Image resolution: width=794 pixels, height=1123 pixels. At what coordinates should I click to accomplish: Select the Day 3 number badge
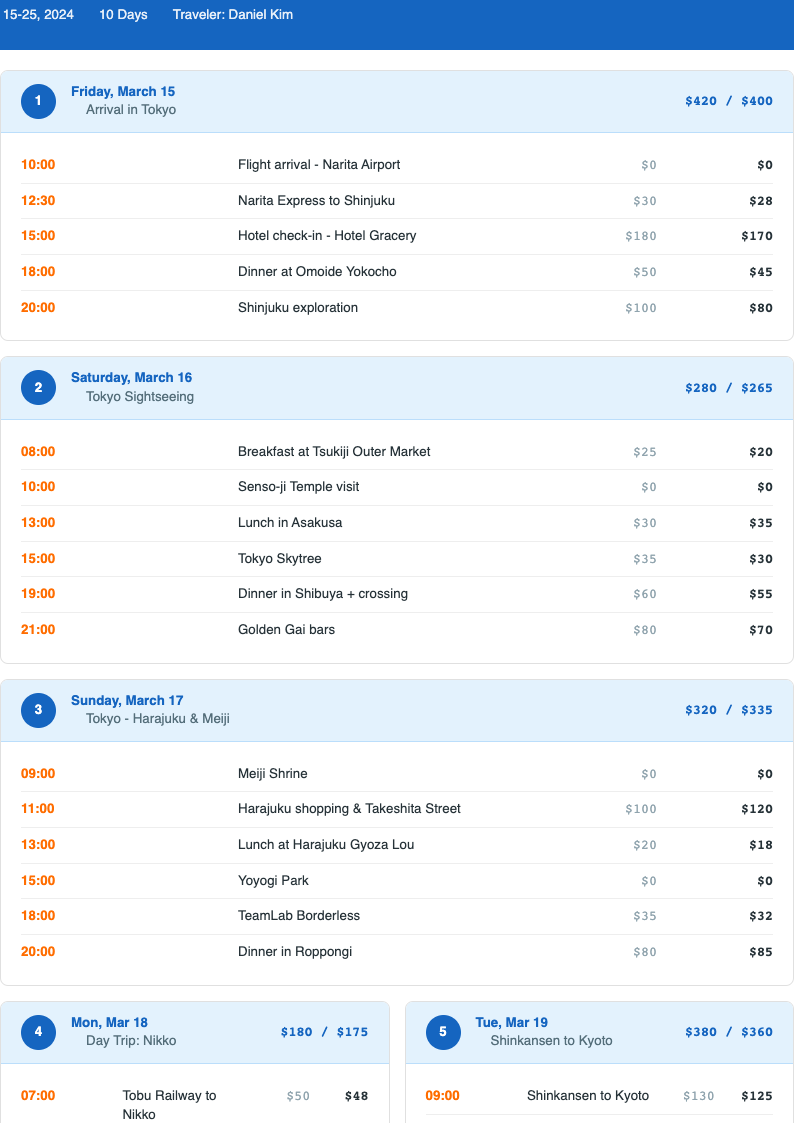tap(38, 710)
